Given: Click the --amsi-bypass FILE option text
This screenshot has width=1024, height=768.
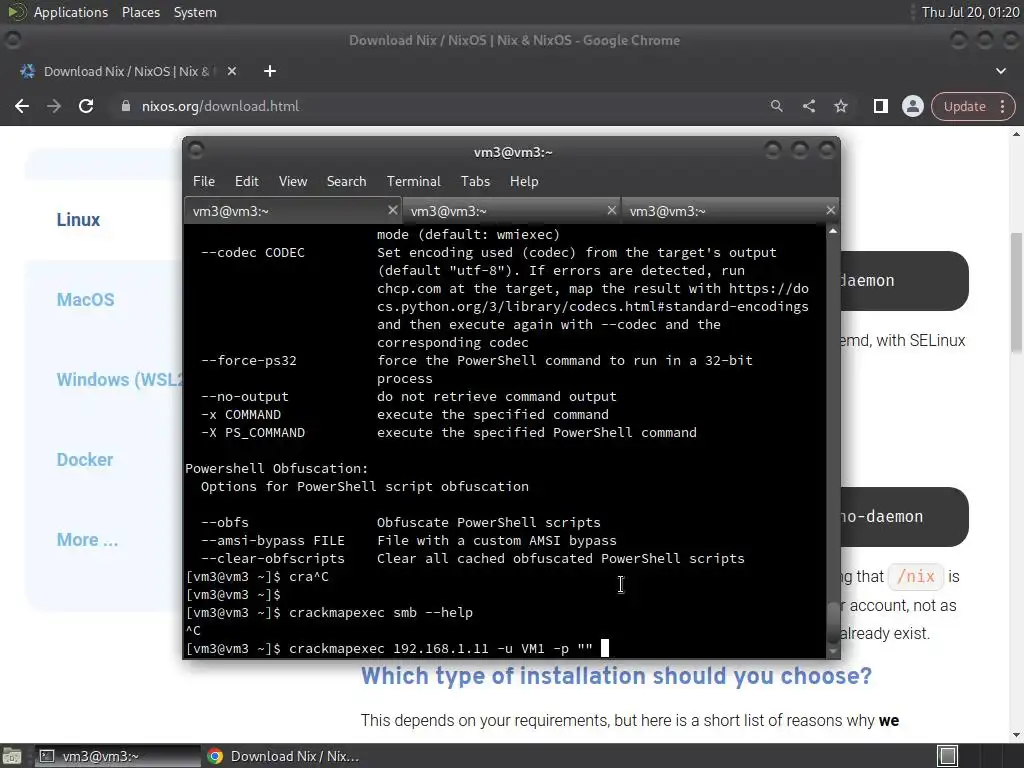Looking at the screenshot, I should 272,541.
